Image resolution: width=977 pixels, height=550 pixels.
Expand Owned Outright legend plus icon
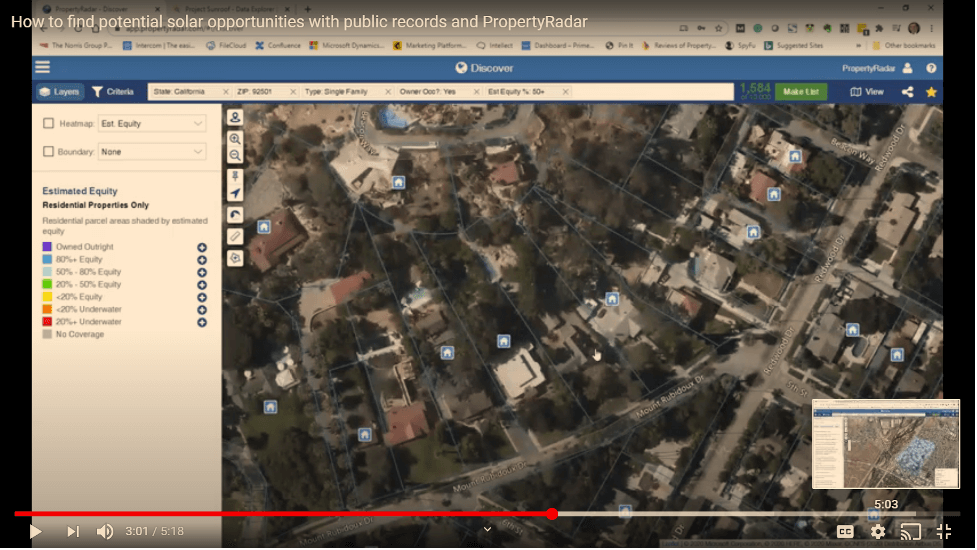tap(202, 247)
